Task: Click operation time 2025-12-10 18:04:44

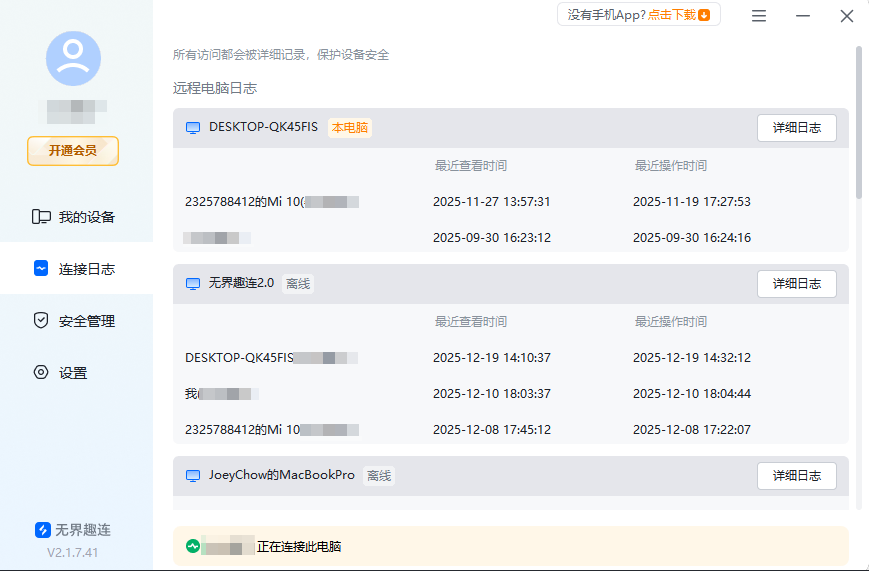Action: click(x=692, y=394)
